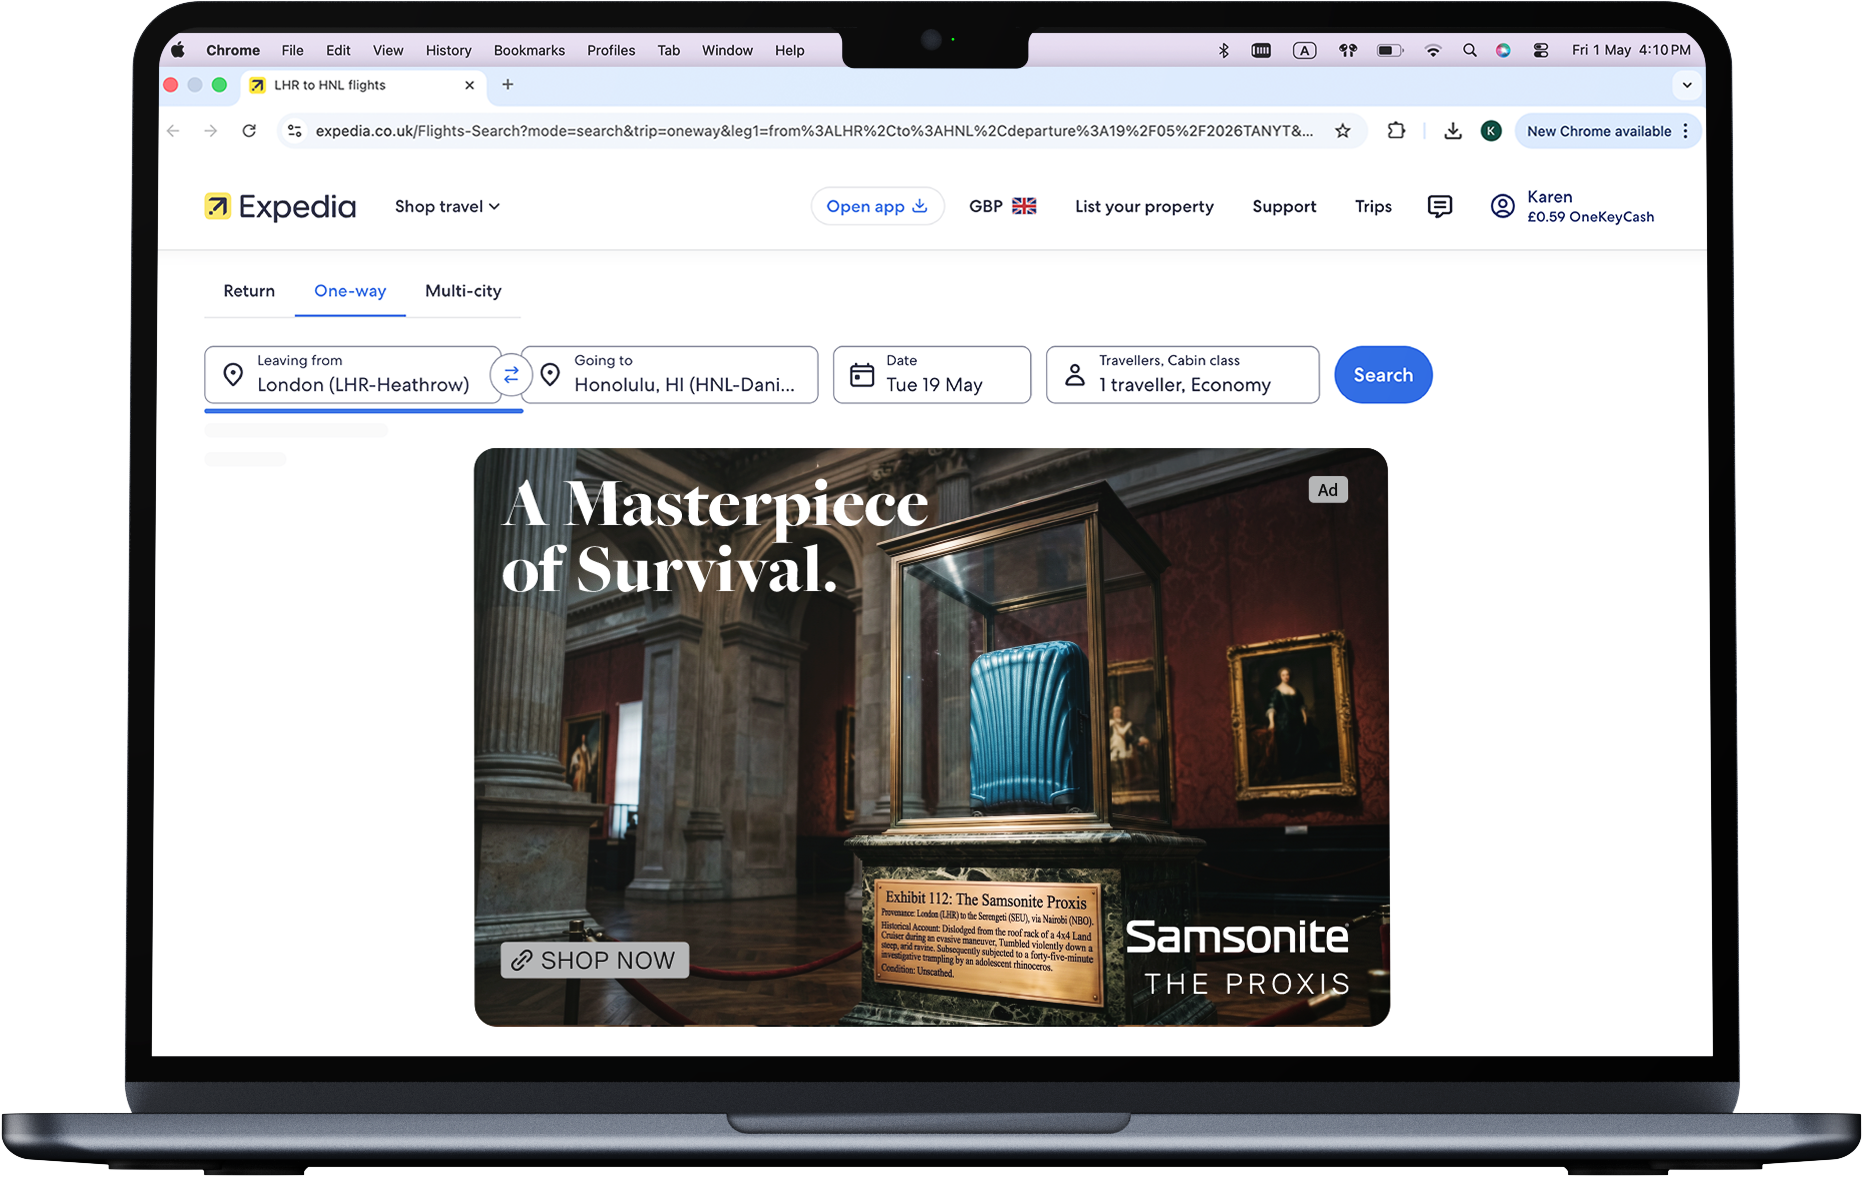Open the Chrome app menu
1863x1177 pixels.
tap(233, 50)
